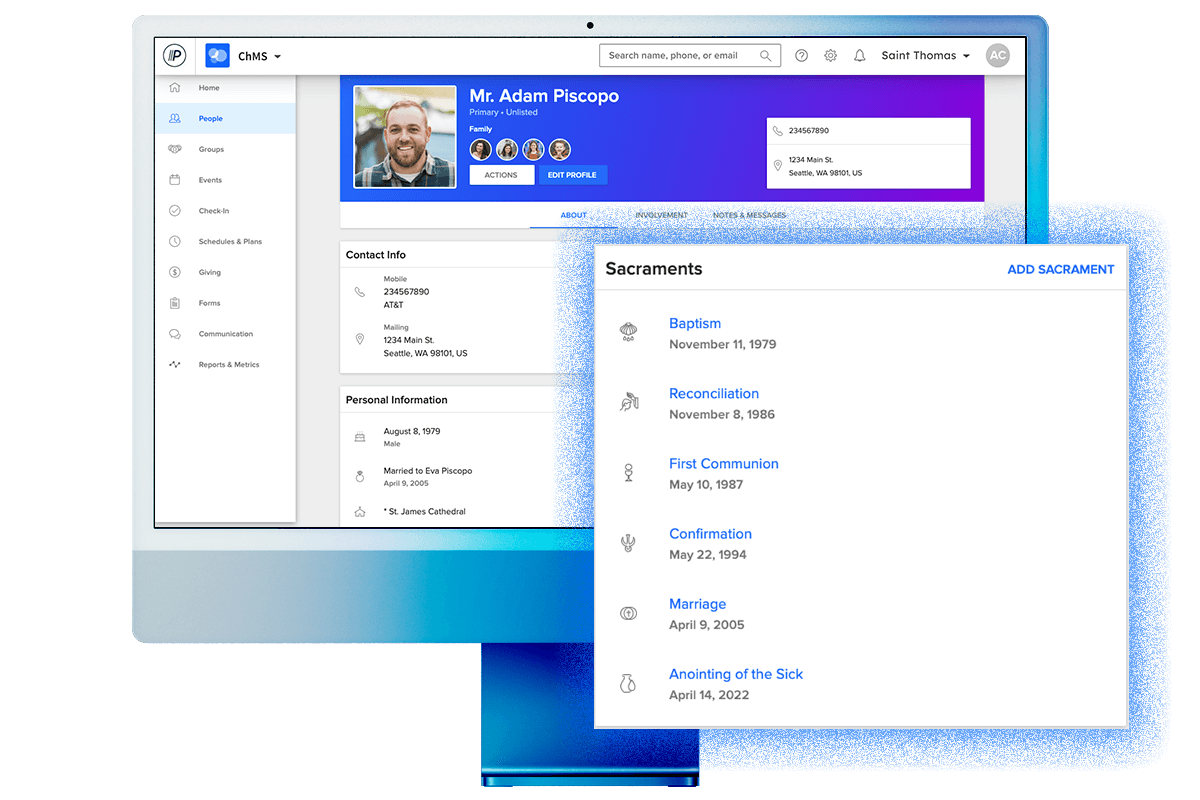Click the Marriage rings icon
1200x800 pixels.
(x=628, y=614)
